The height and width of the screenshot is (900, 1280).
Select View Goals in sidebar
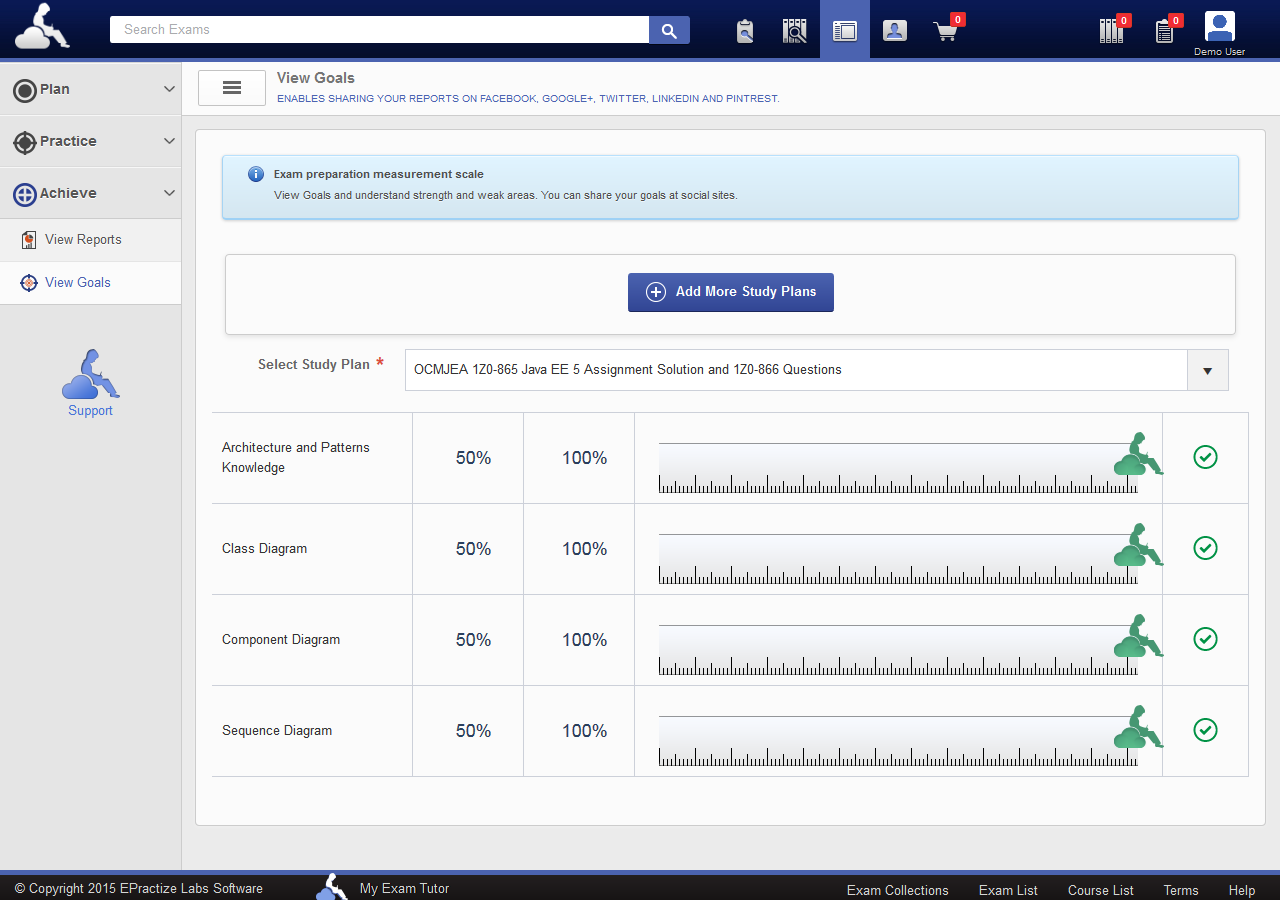(77, 283)
